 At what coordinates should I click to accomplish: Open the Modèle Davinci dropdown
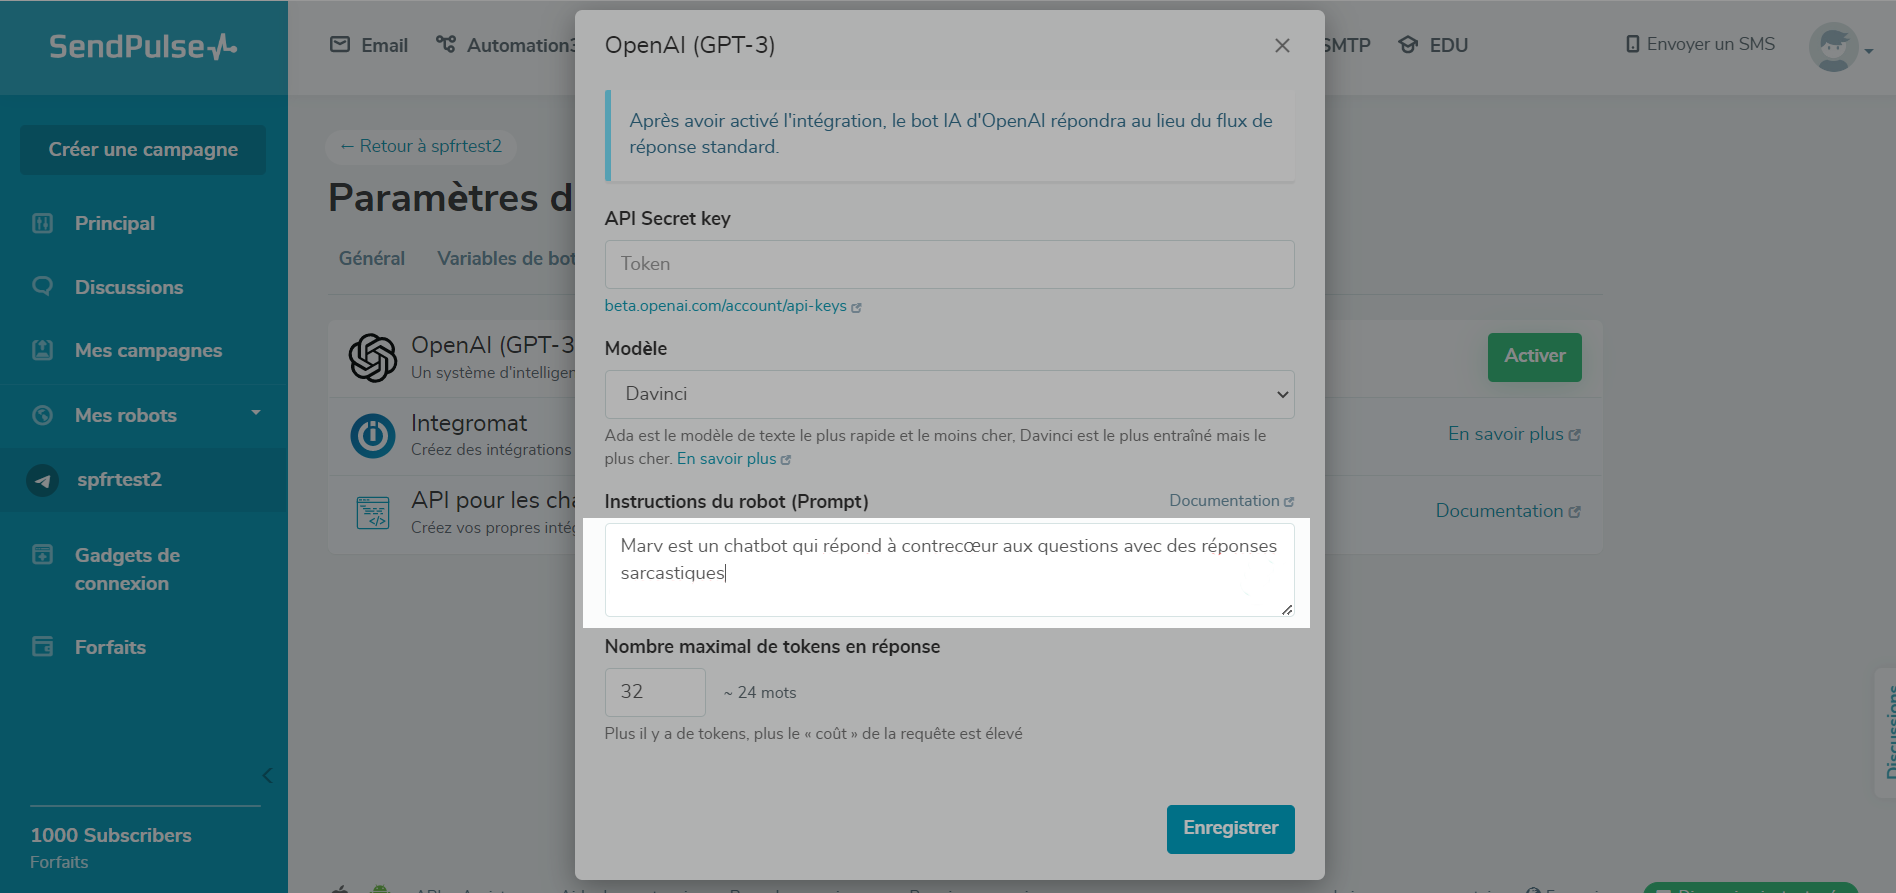[x=949, y=394]
